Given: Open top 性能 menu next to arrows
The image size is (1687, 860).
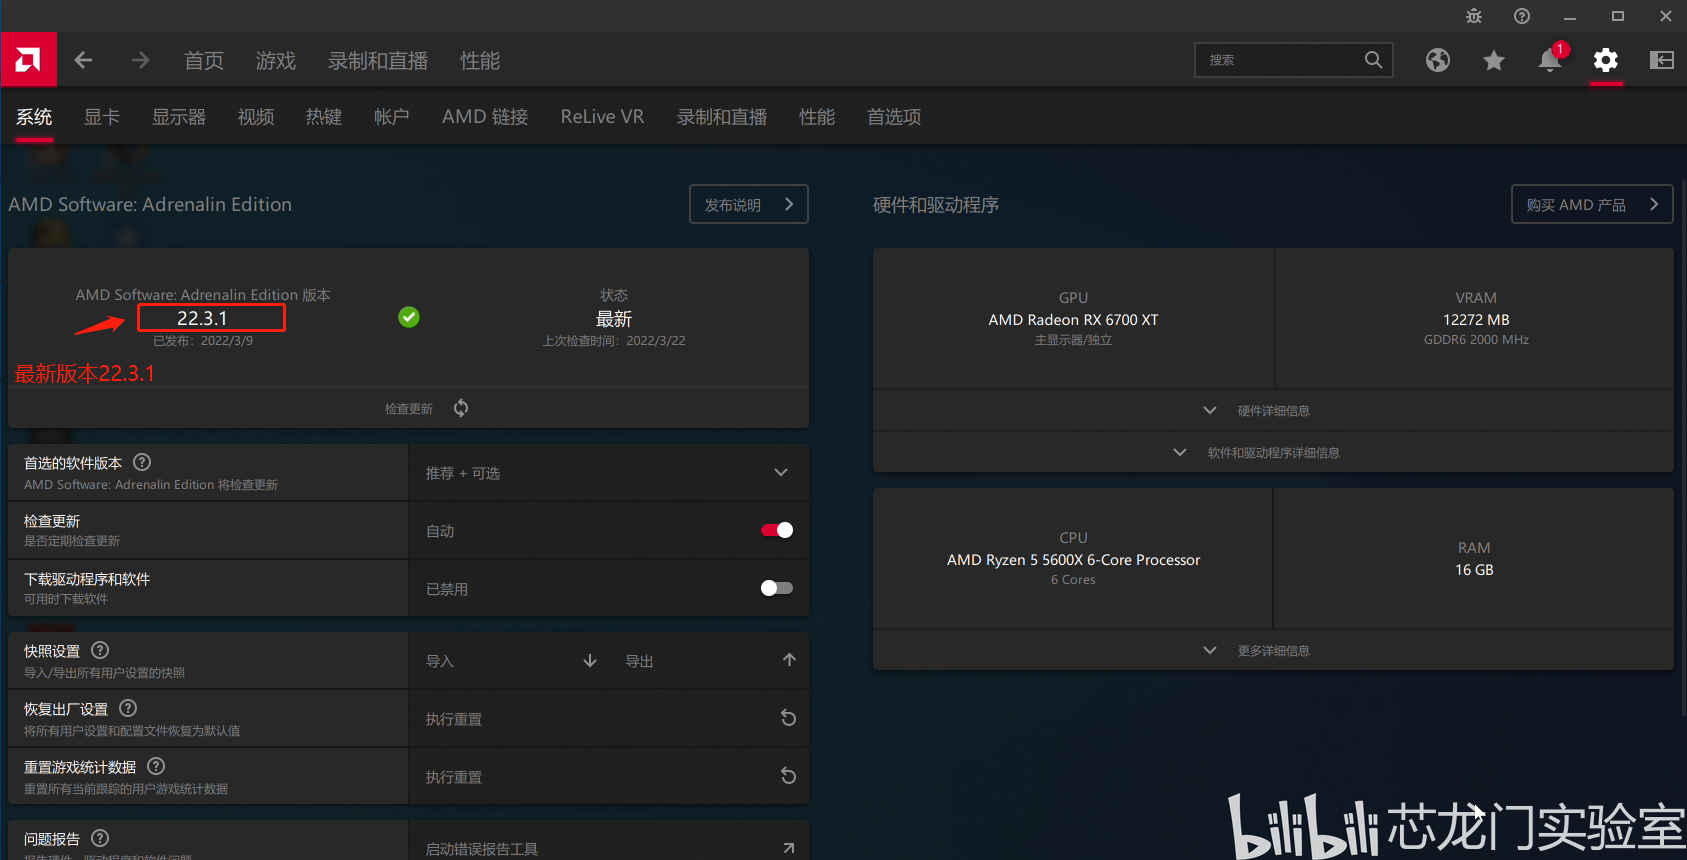Looking at the screenshot, I should [x=480, y=61].
